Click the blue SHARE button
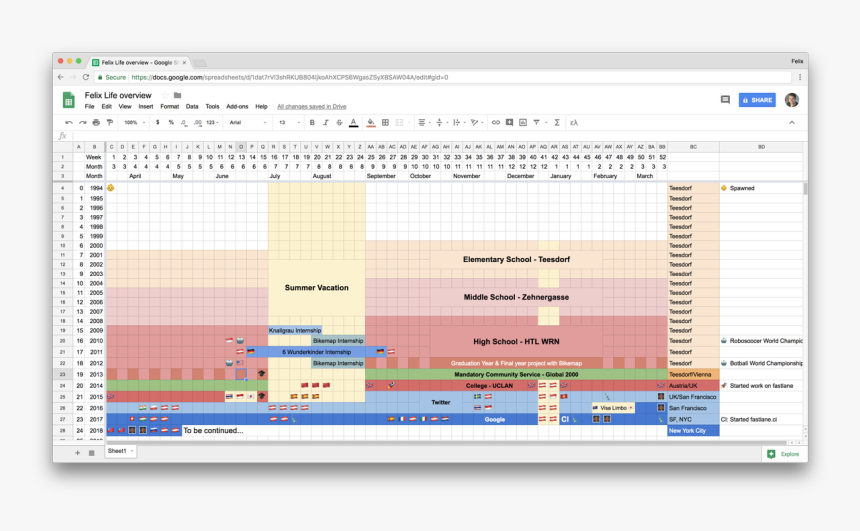860x531 pixels. (x=757, y=100)
